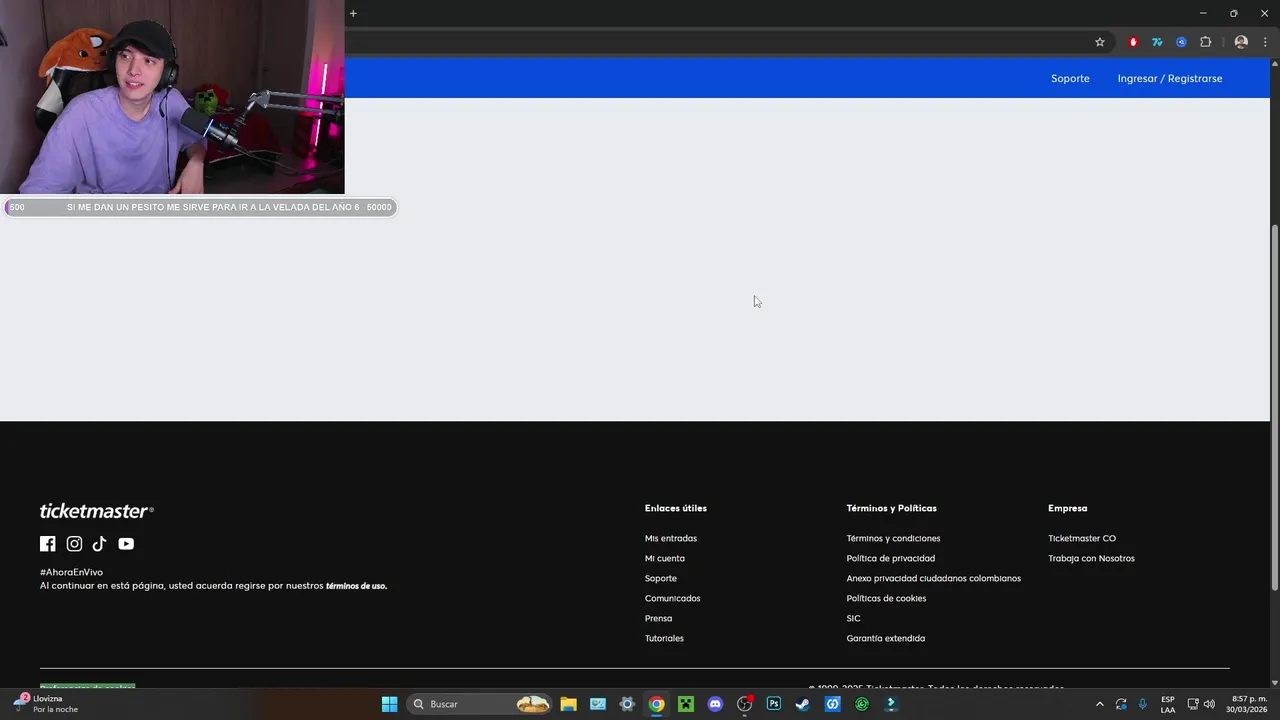Open the Llovizna weather widget
This screenshot has width=1280, height=720.
(47, 704)
